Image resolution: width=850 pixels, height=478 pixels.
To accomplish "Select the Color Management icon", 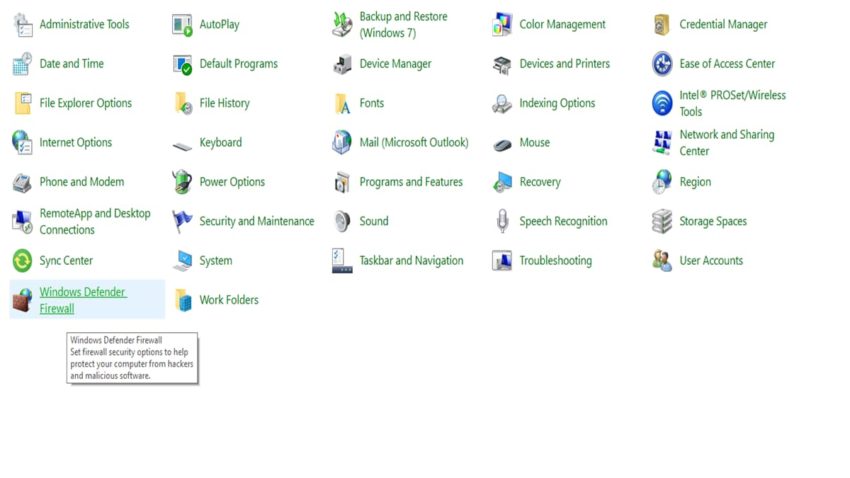I will pyautogui.click(x=502, y=24).
